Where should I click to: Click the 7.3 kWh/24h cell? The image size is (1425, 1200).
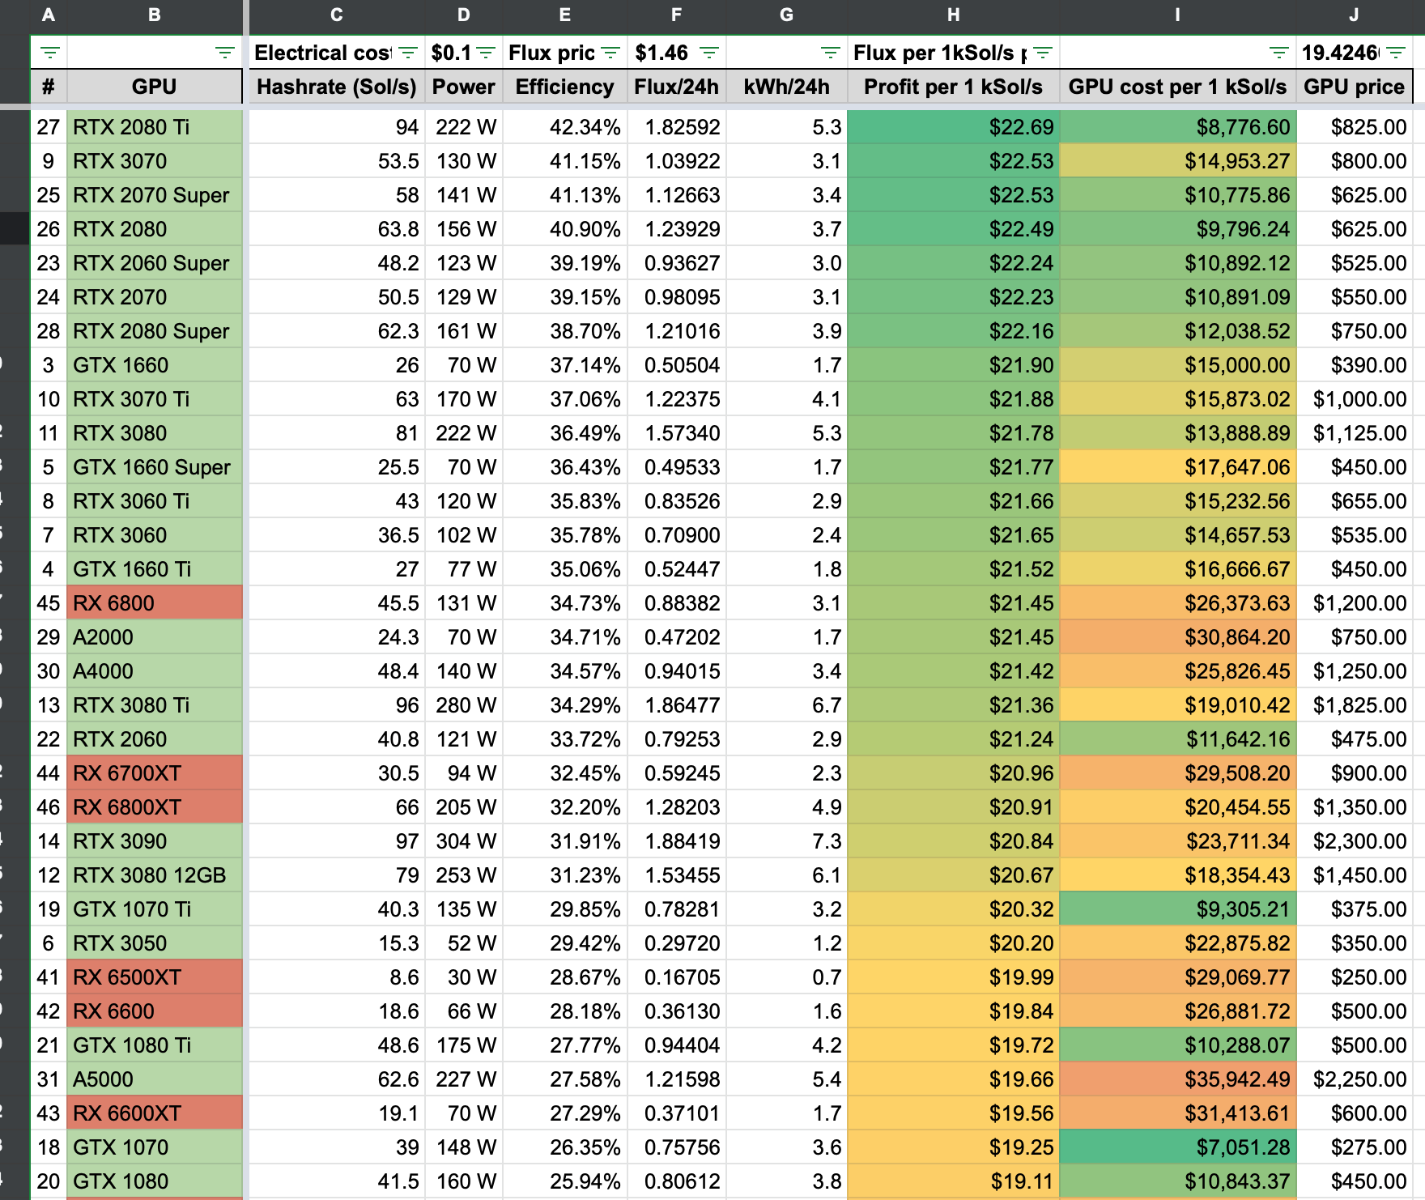click(x=787, y=841)
